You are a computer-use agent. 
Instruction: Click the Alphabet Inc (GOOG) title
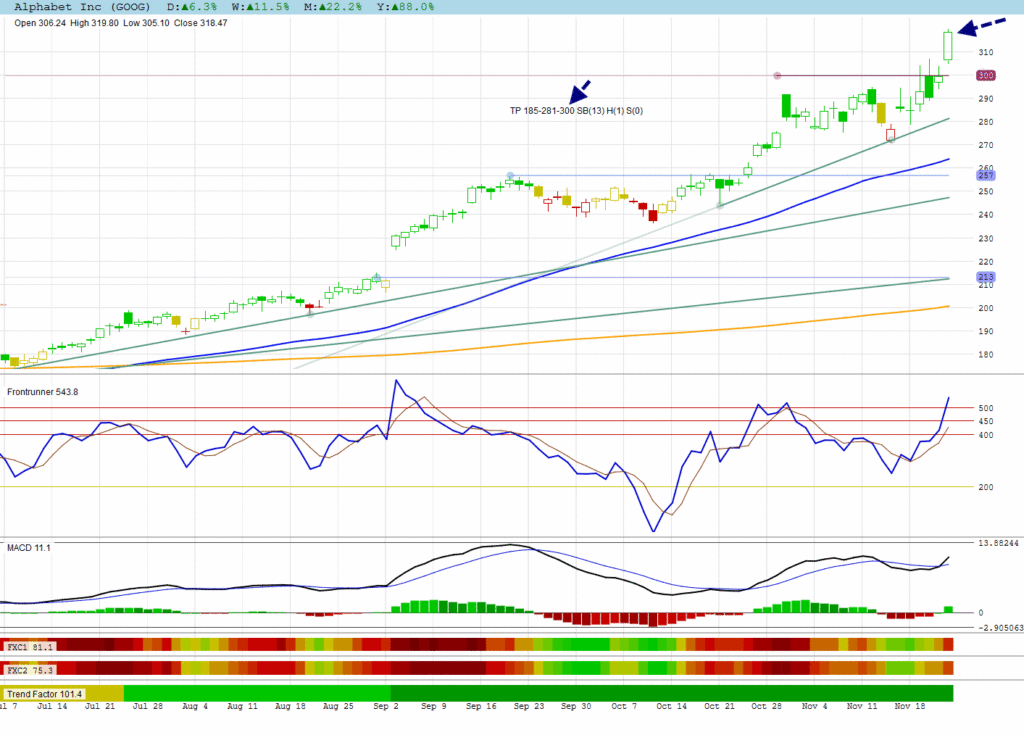point(82,6)
